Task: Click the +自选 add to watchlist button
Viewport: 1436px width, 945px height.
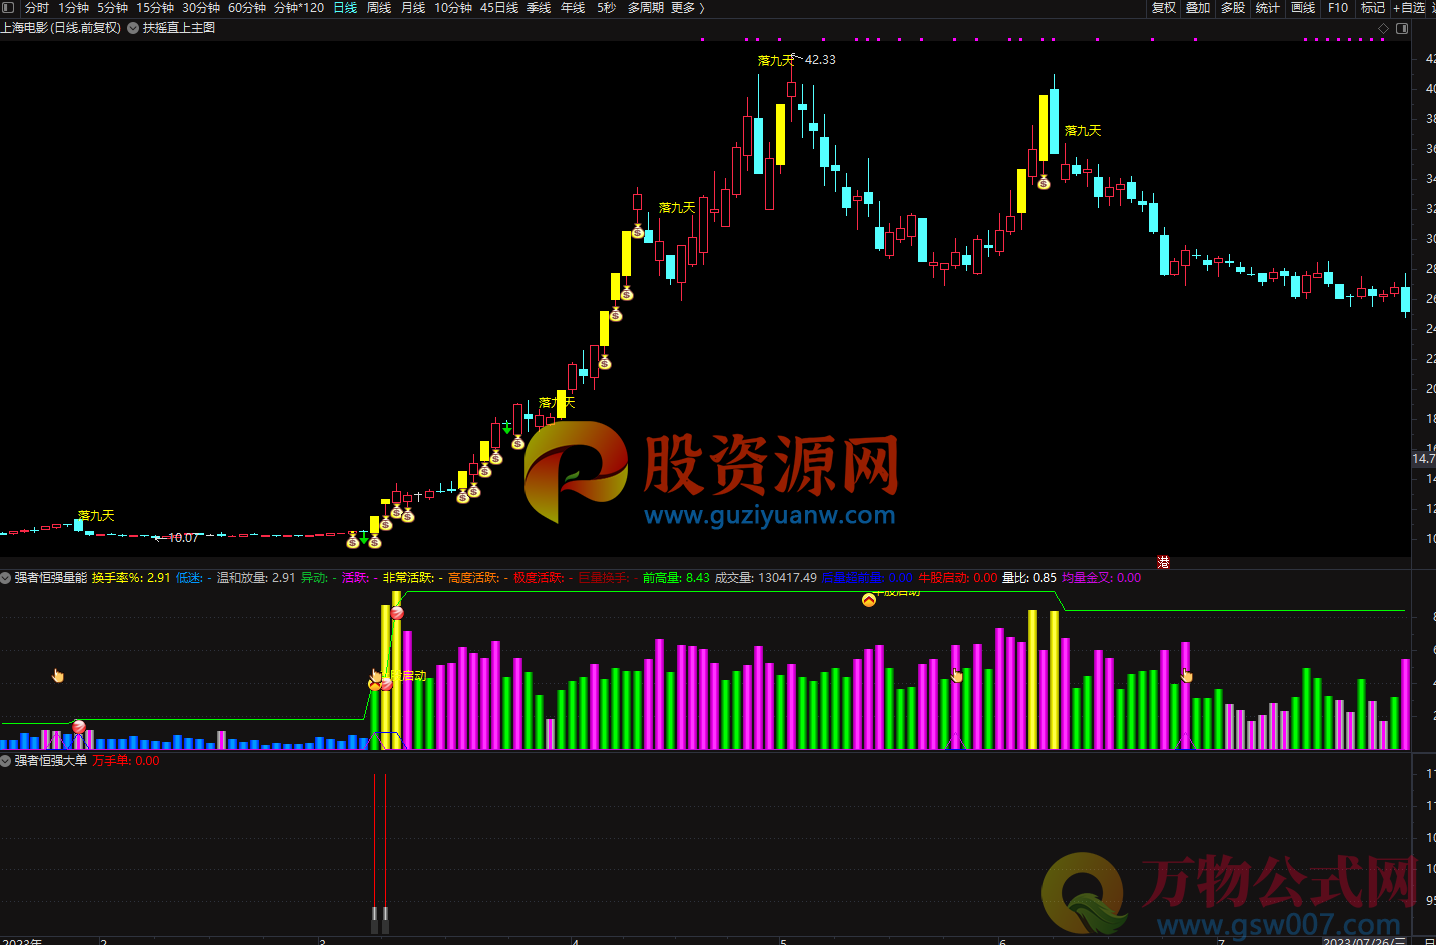Action: [1409, 8]
